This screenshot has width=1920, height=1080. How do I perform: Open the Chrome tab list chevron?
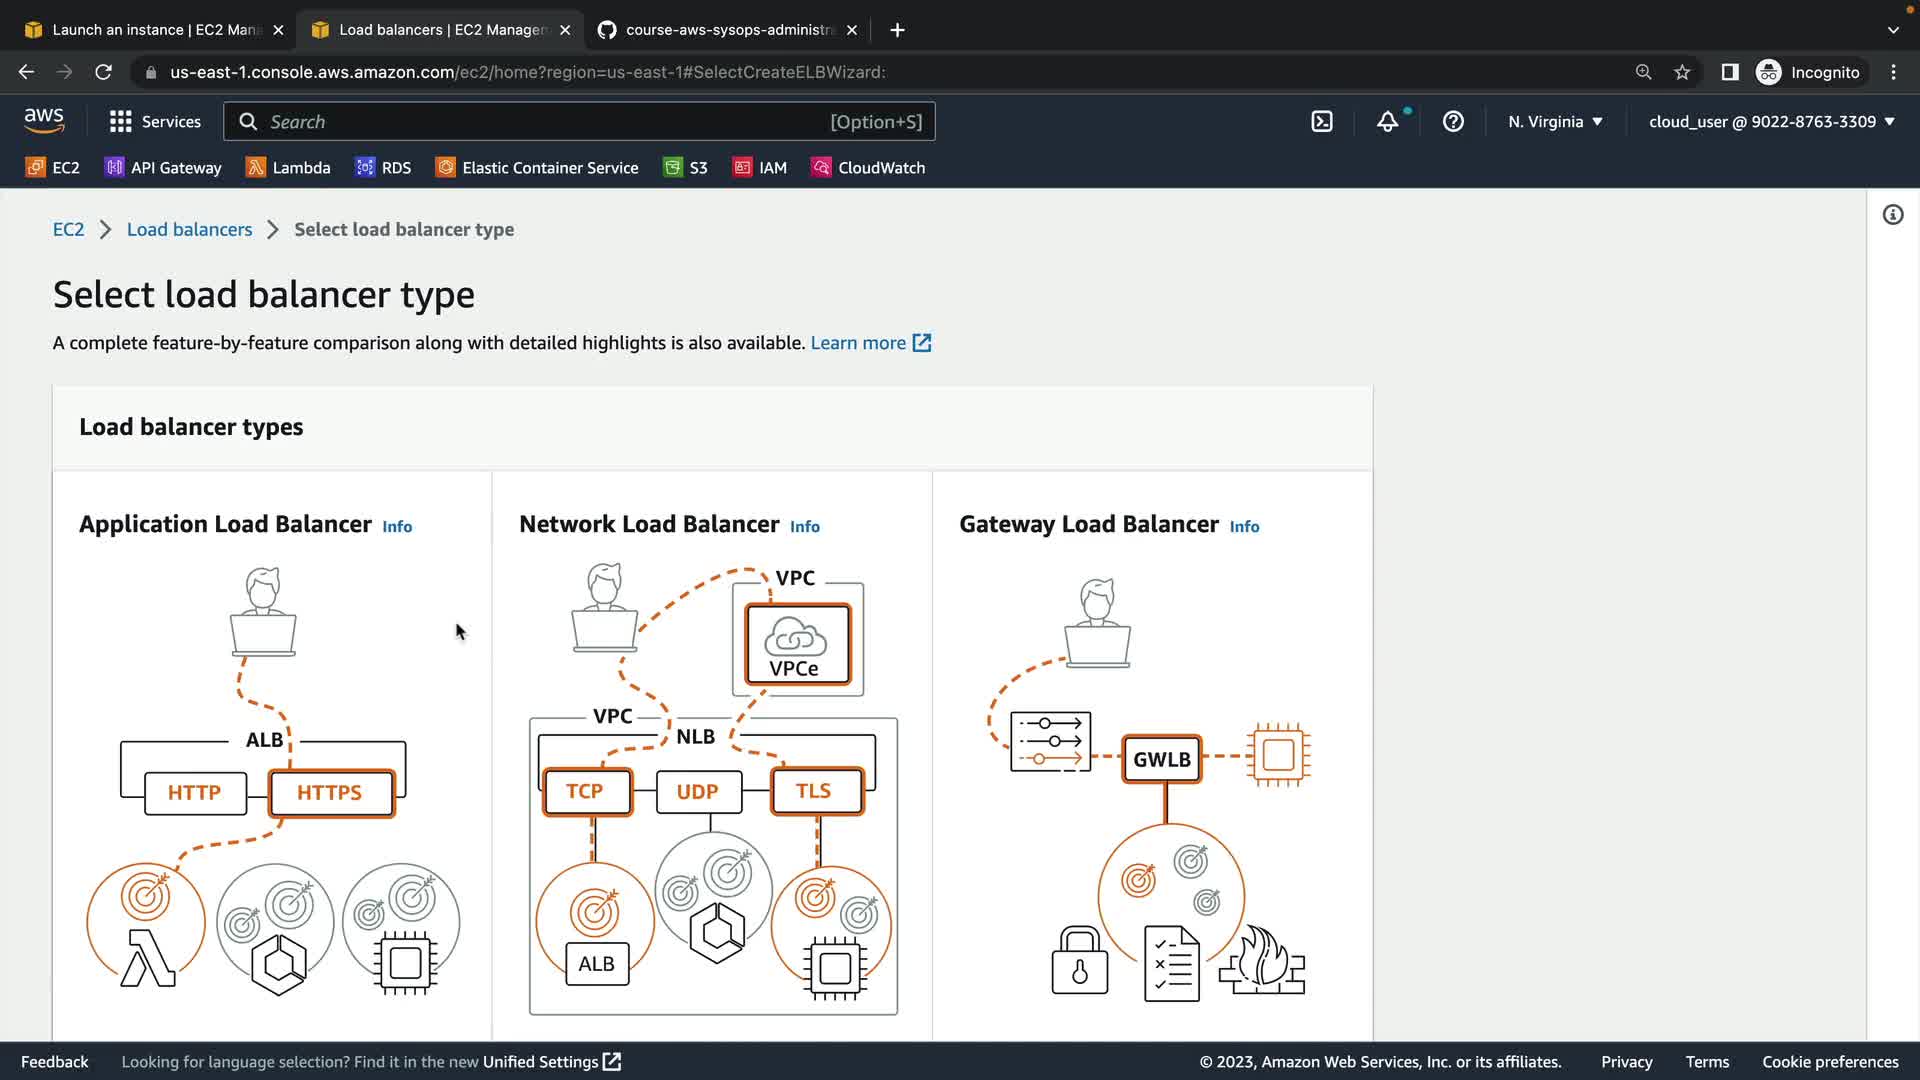[x=1892, y=30]
